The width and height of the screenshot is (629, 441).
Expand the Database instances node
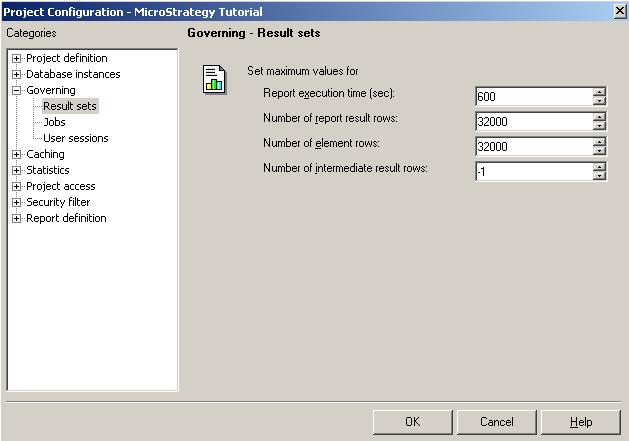coord(16,75)
